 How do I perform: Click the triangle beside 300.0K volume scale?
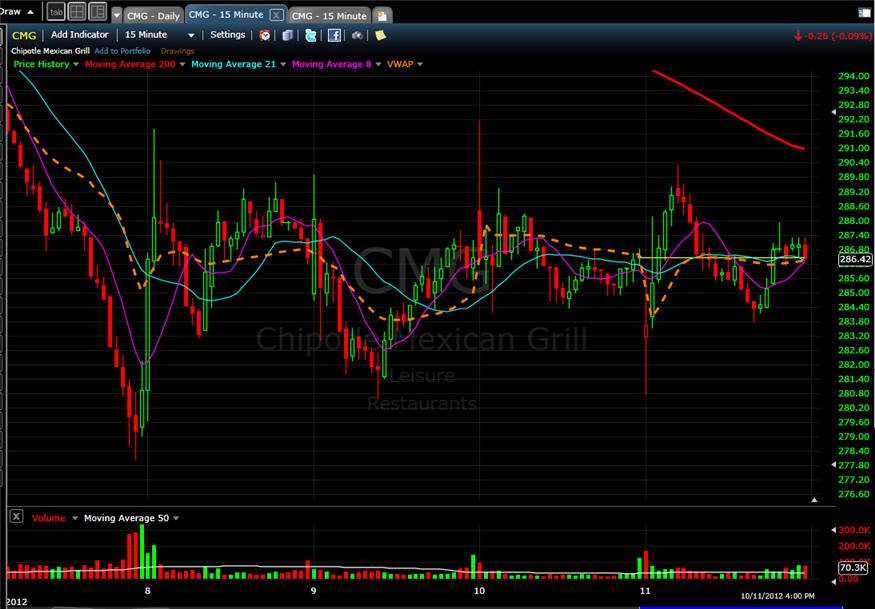click(x=834, y=530)
